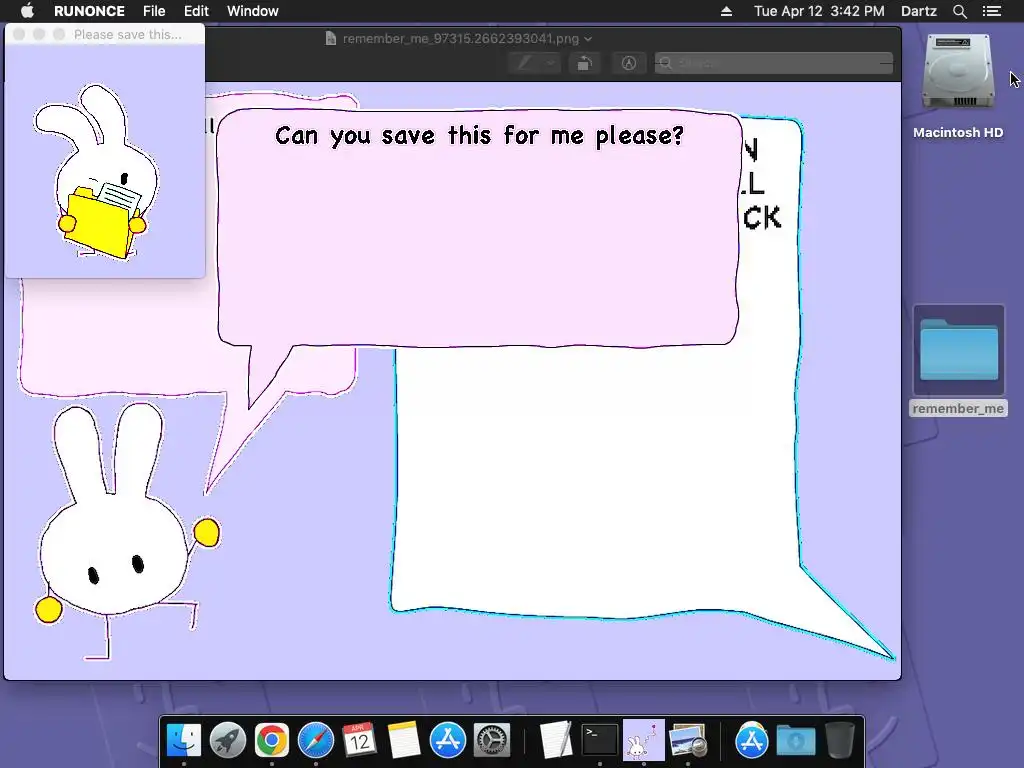Click the 'Please save this...' window title
The width and height of the screenshot is (1024, 768).
127,35
